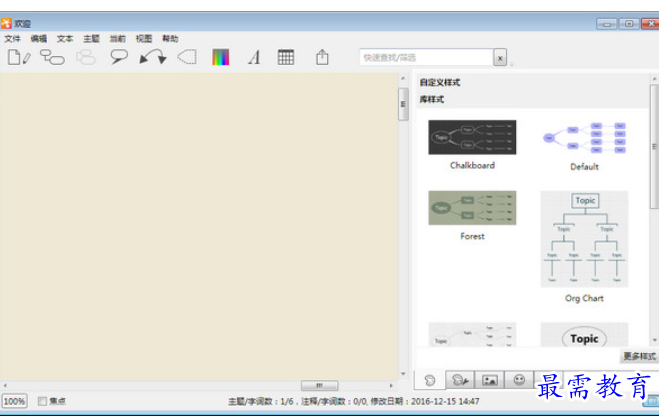The height and width of the screenshot is (418, 659).
Task: Open the 主题 menu
Action: tap(91, 39)
